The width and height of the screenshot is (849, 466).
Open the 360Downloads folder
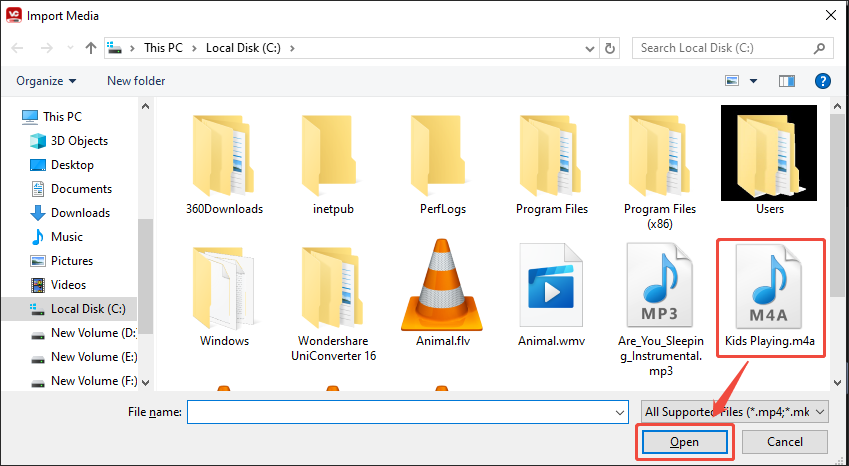click(x=224, y=162)
